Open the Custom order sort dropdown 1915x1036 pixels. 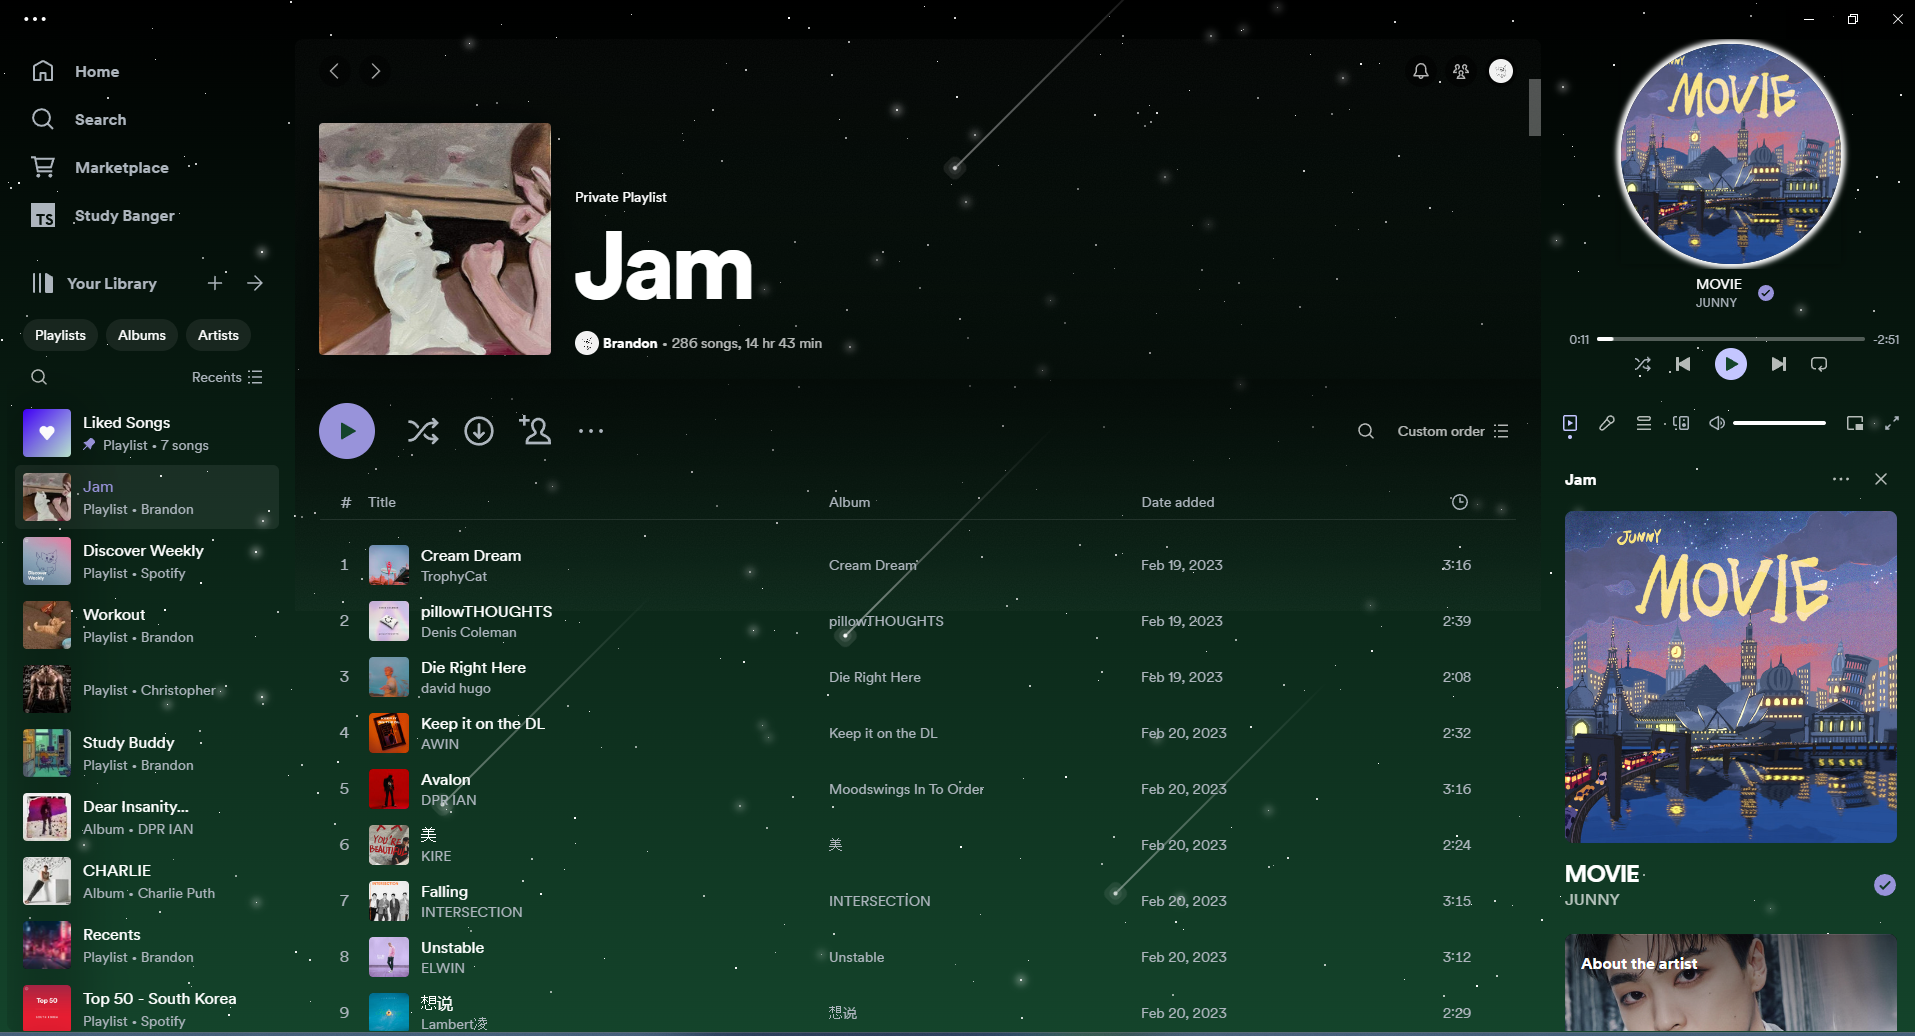click(x=1453, y=431)
